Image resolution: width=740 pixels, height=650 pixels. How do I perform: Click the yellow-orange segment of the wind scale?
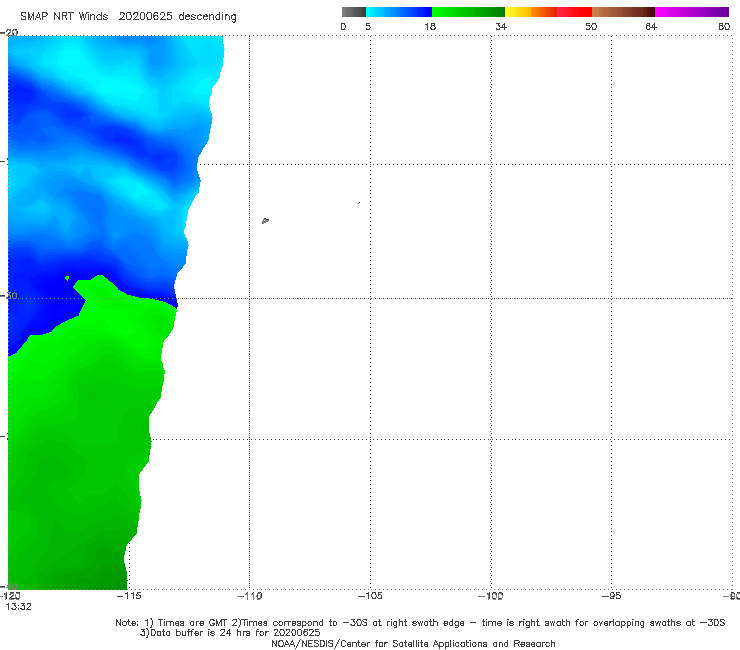point(530,12)
